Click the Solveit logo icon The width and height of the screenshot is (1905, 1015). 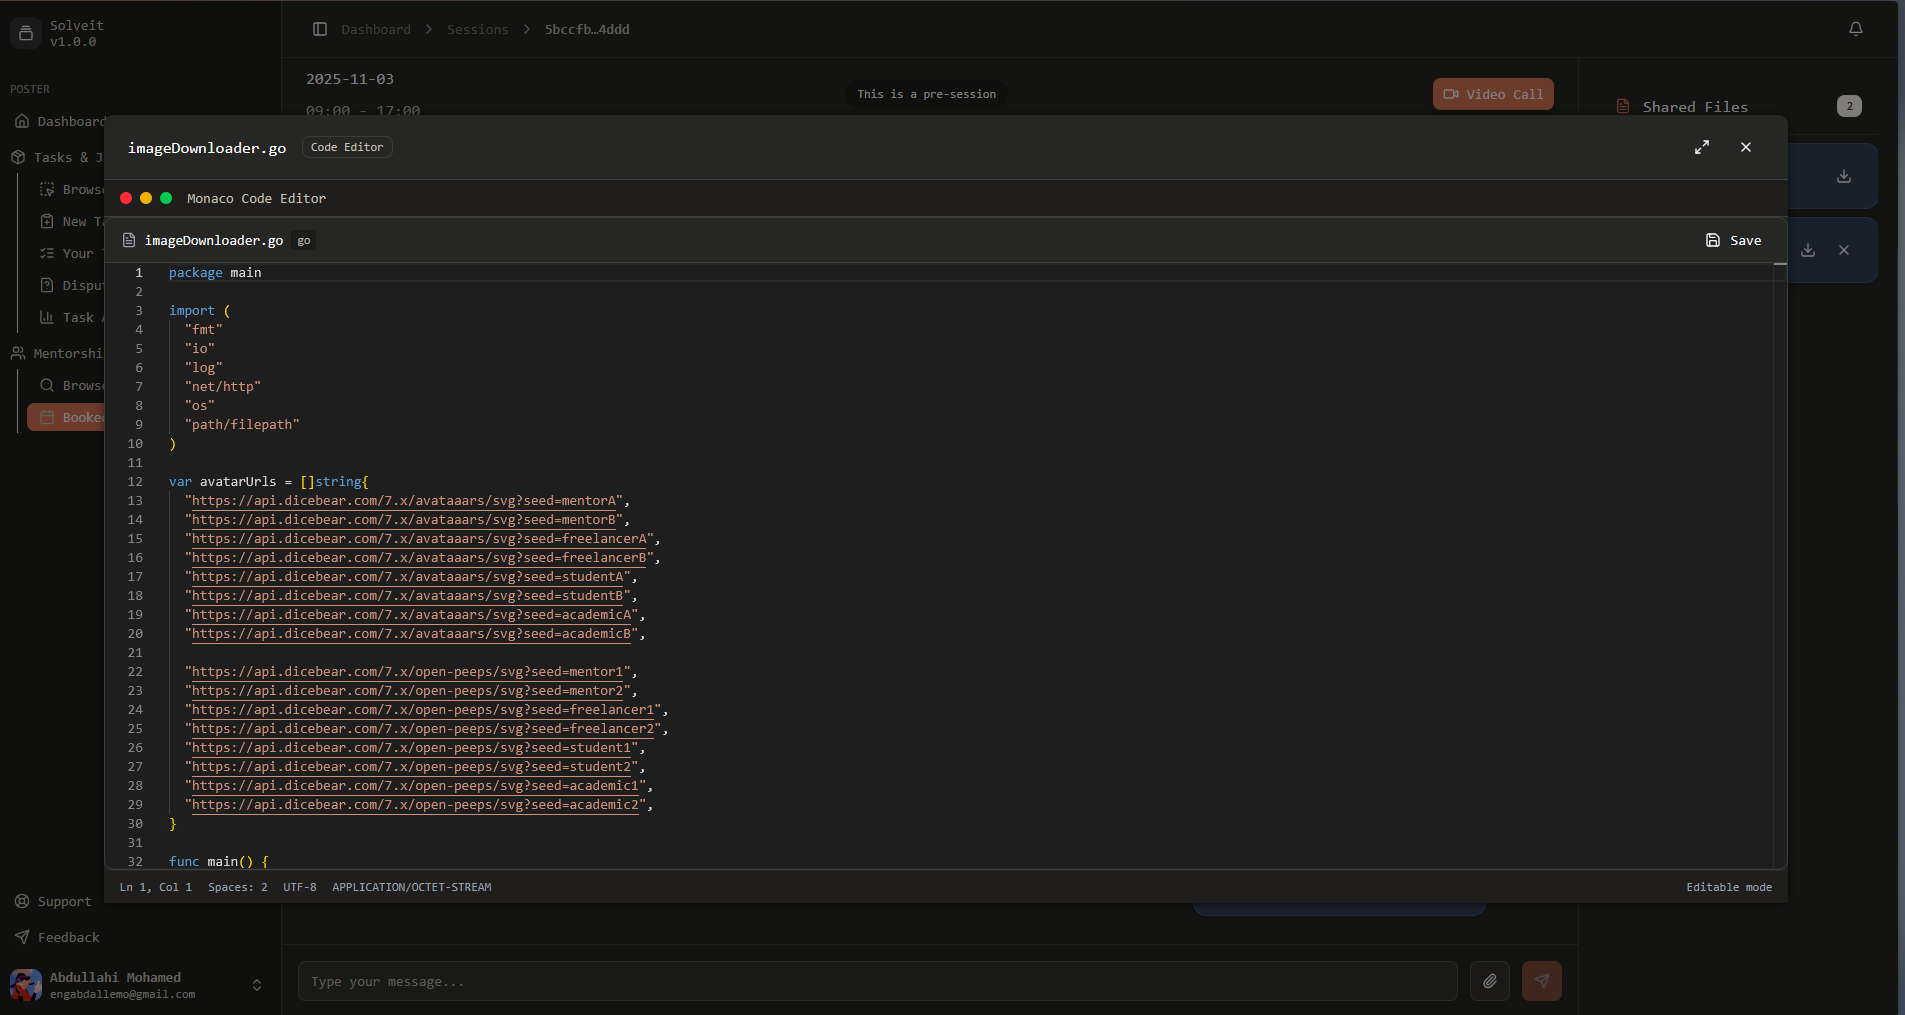coord(26,33)
